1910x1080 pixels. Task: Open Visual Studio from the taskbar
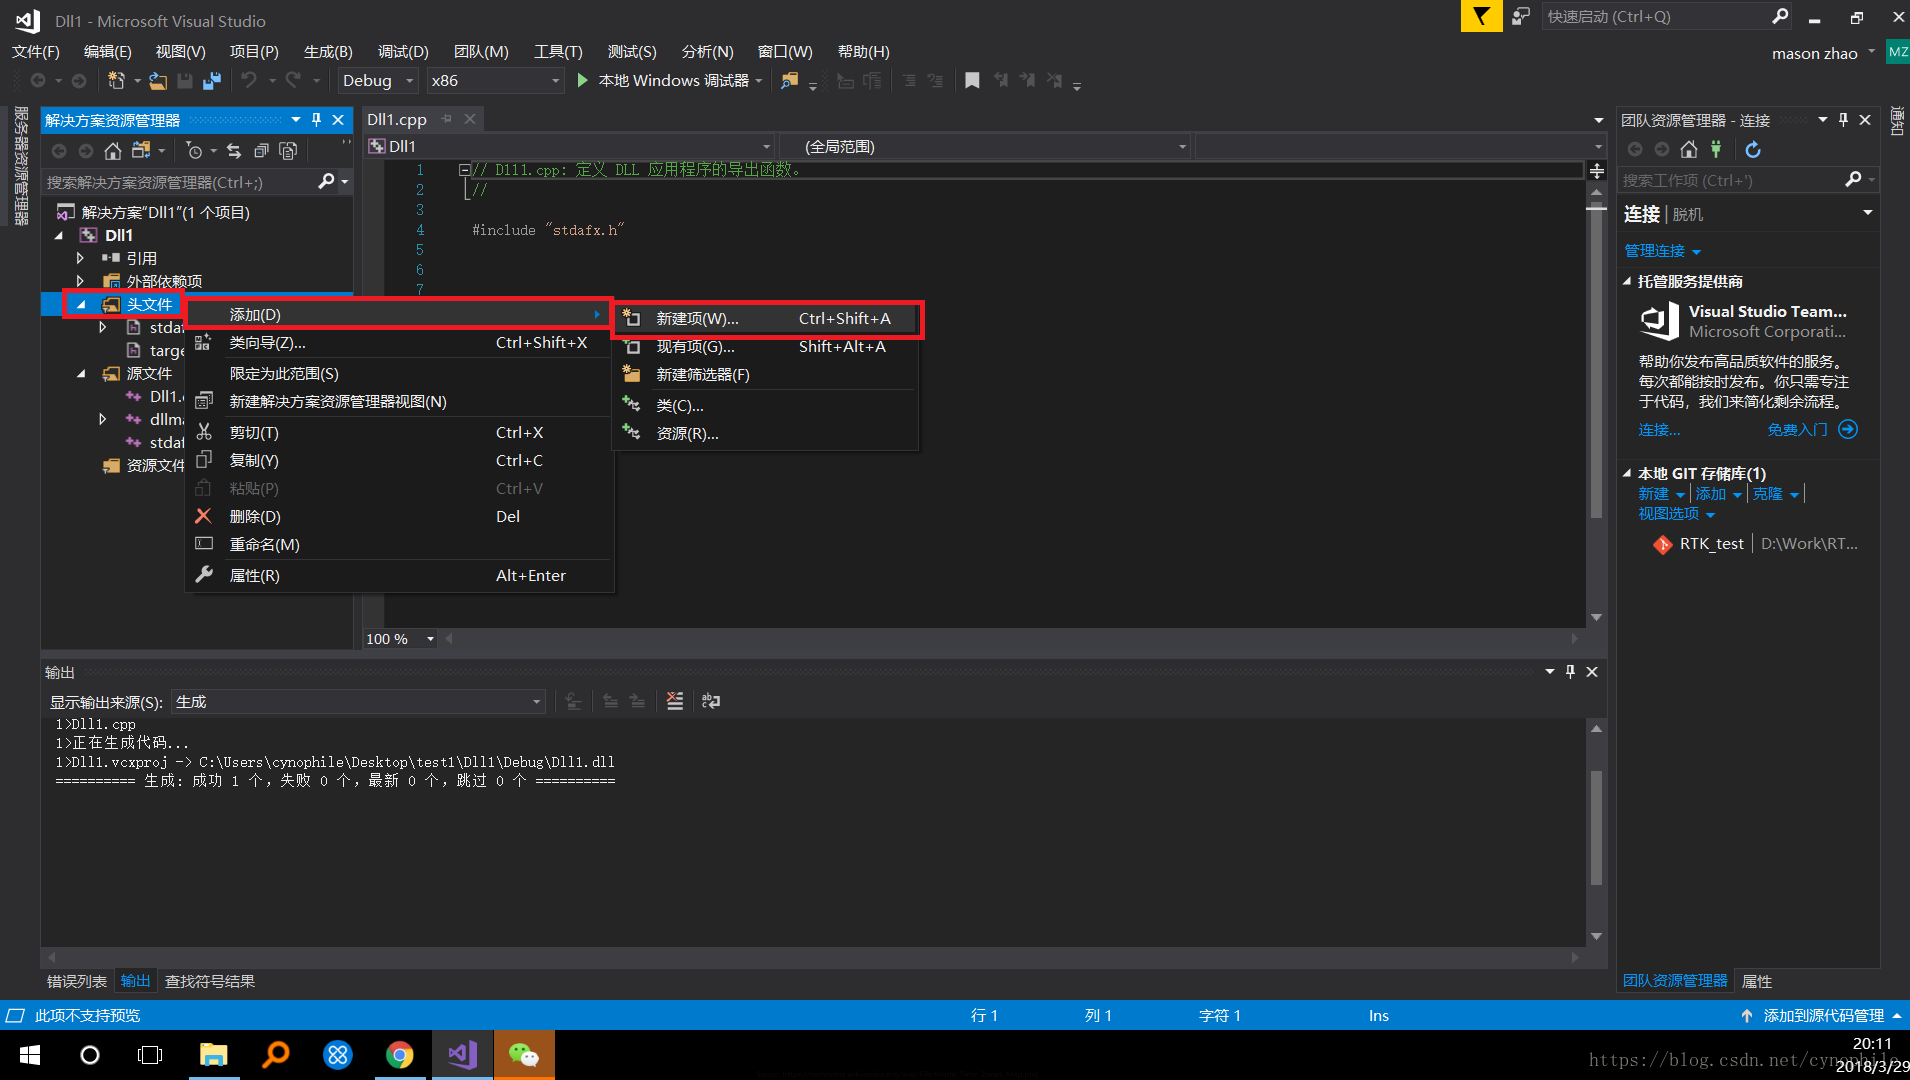[462, 1054]
